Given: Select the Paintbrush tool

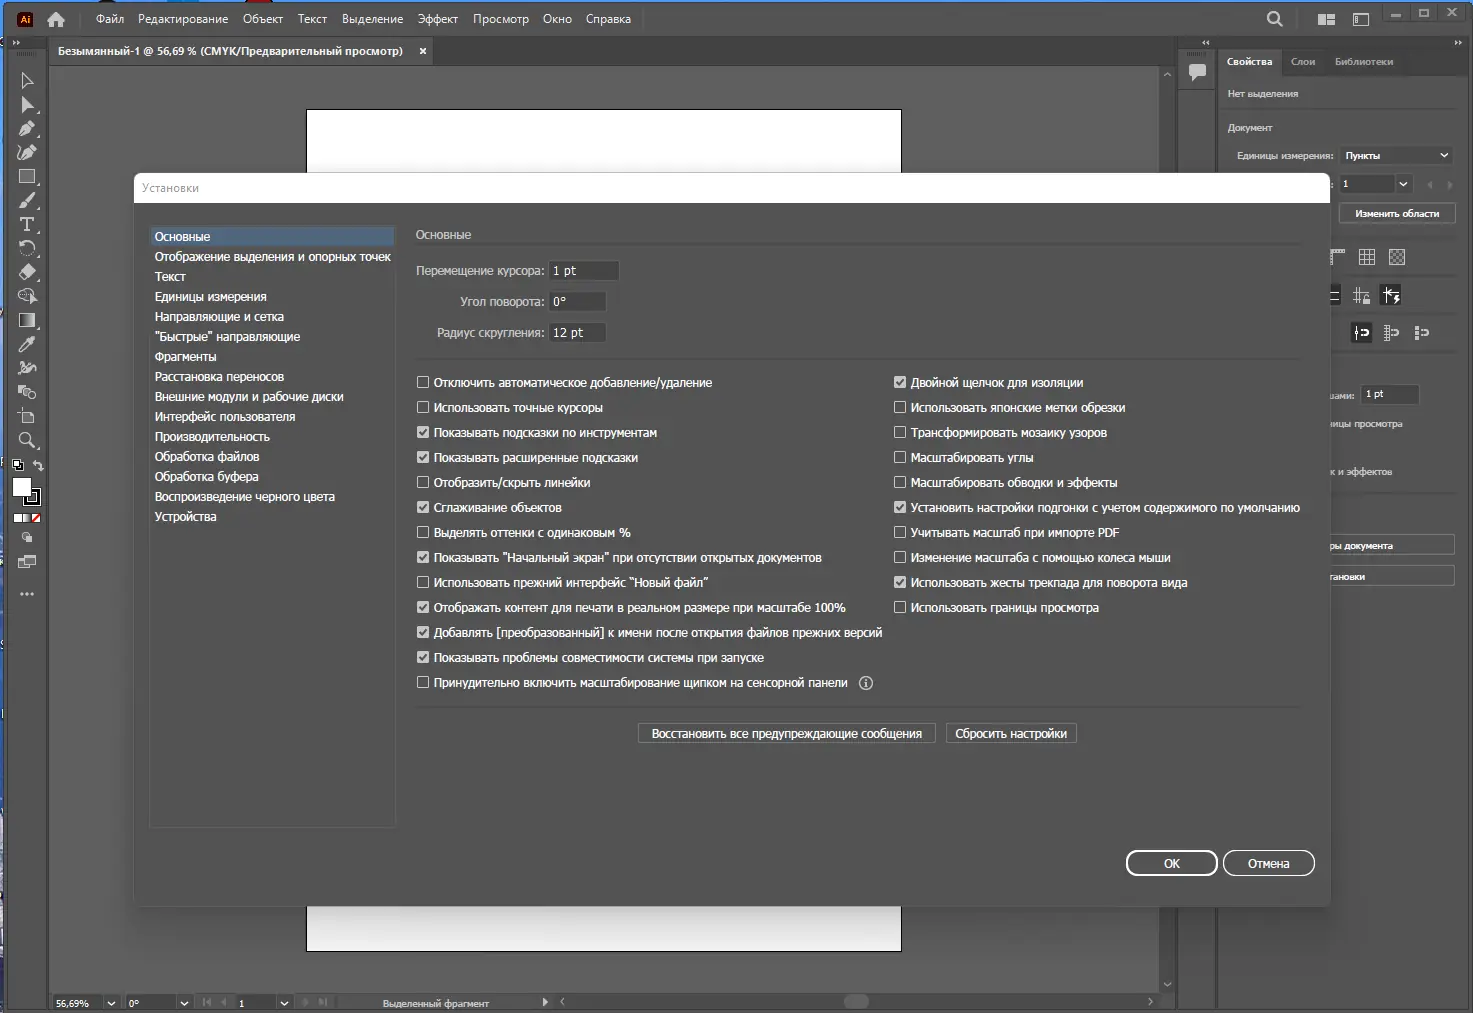Looking at the screenshot, I should 27,201.
